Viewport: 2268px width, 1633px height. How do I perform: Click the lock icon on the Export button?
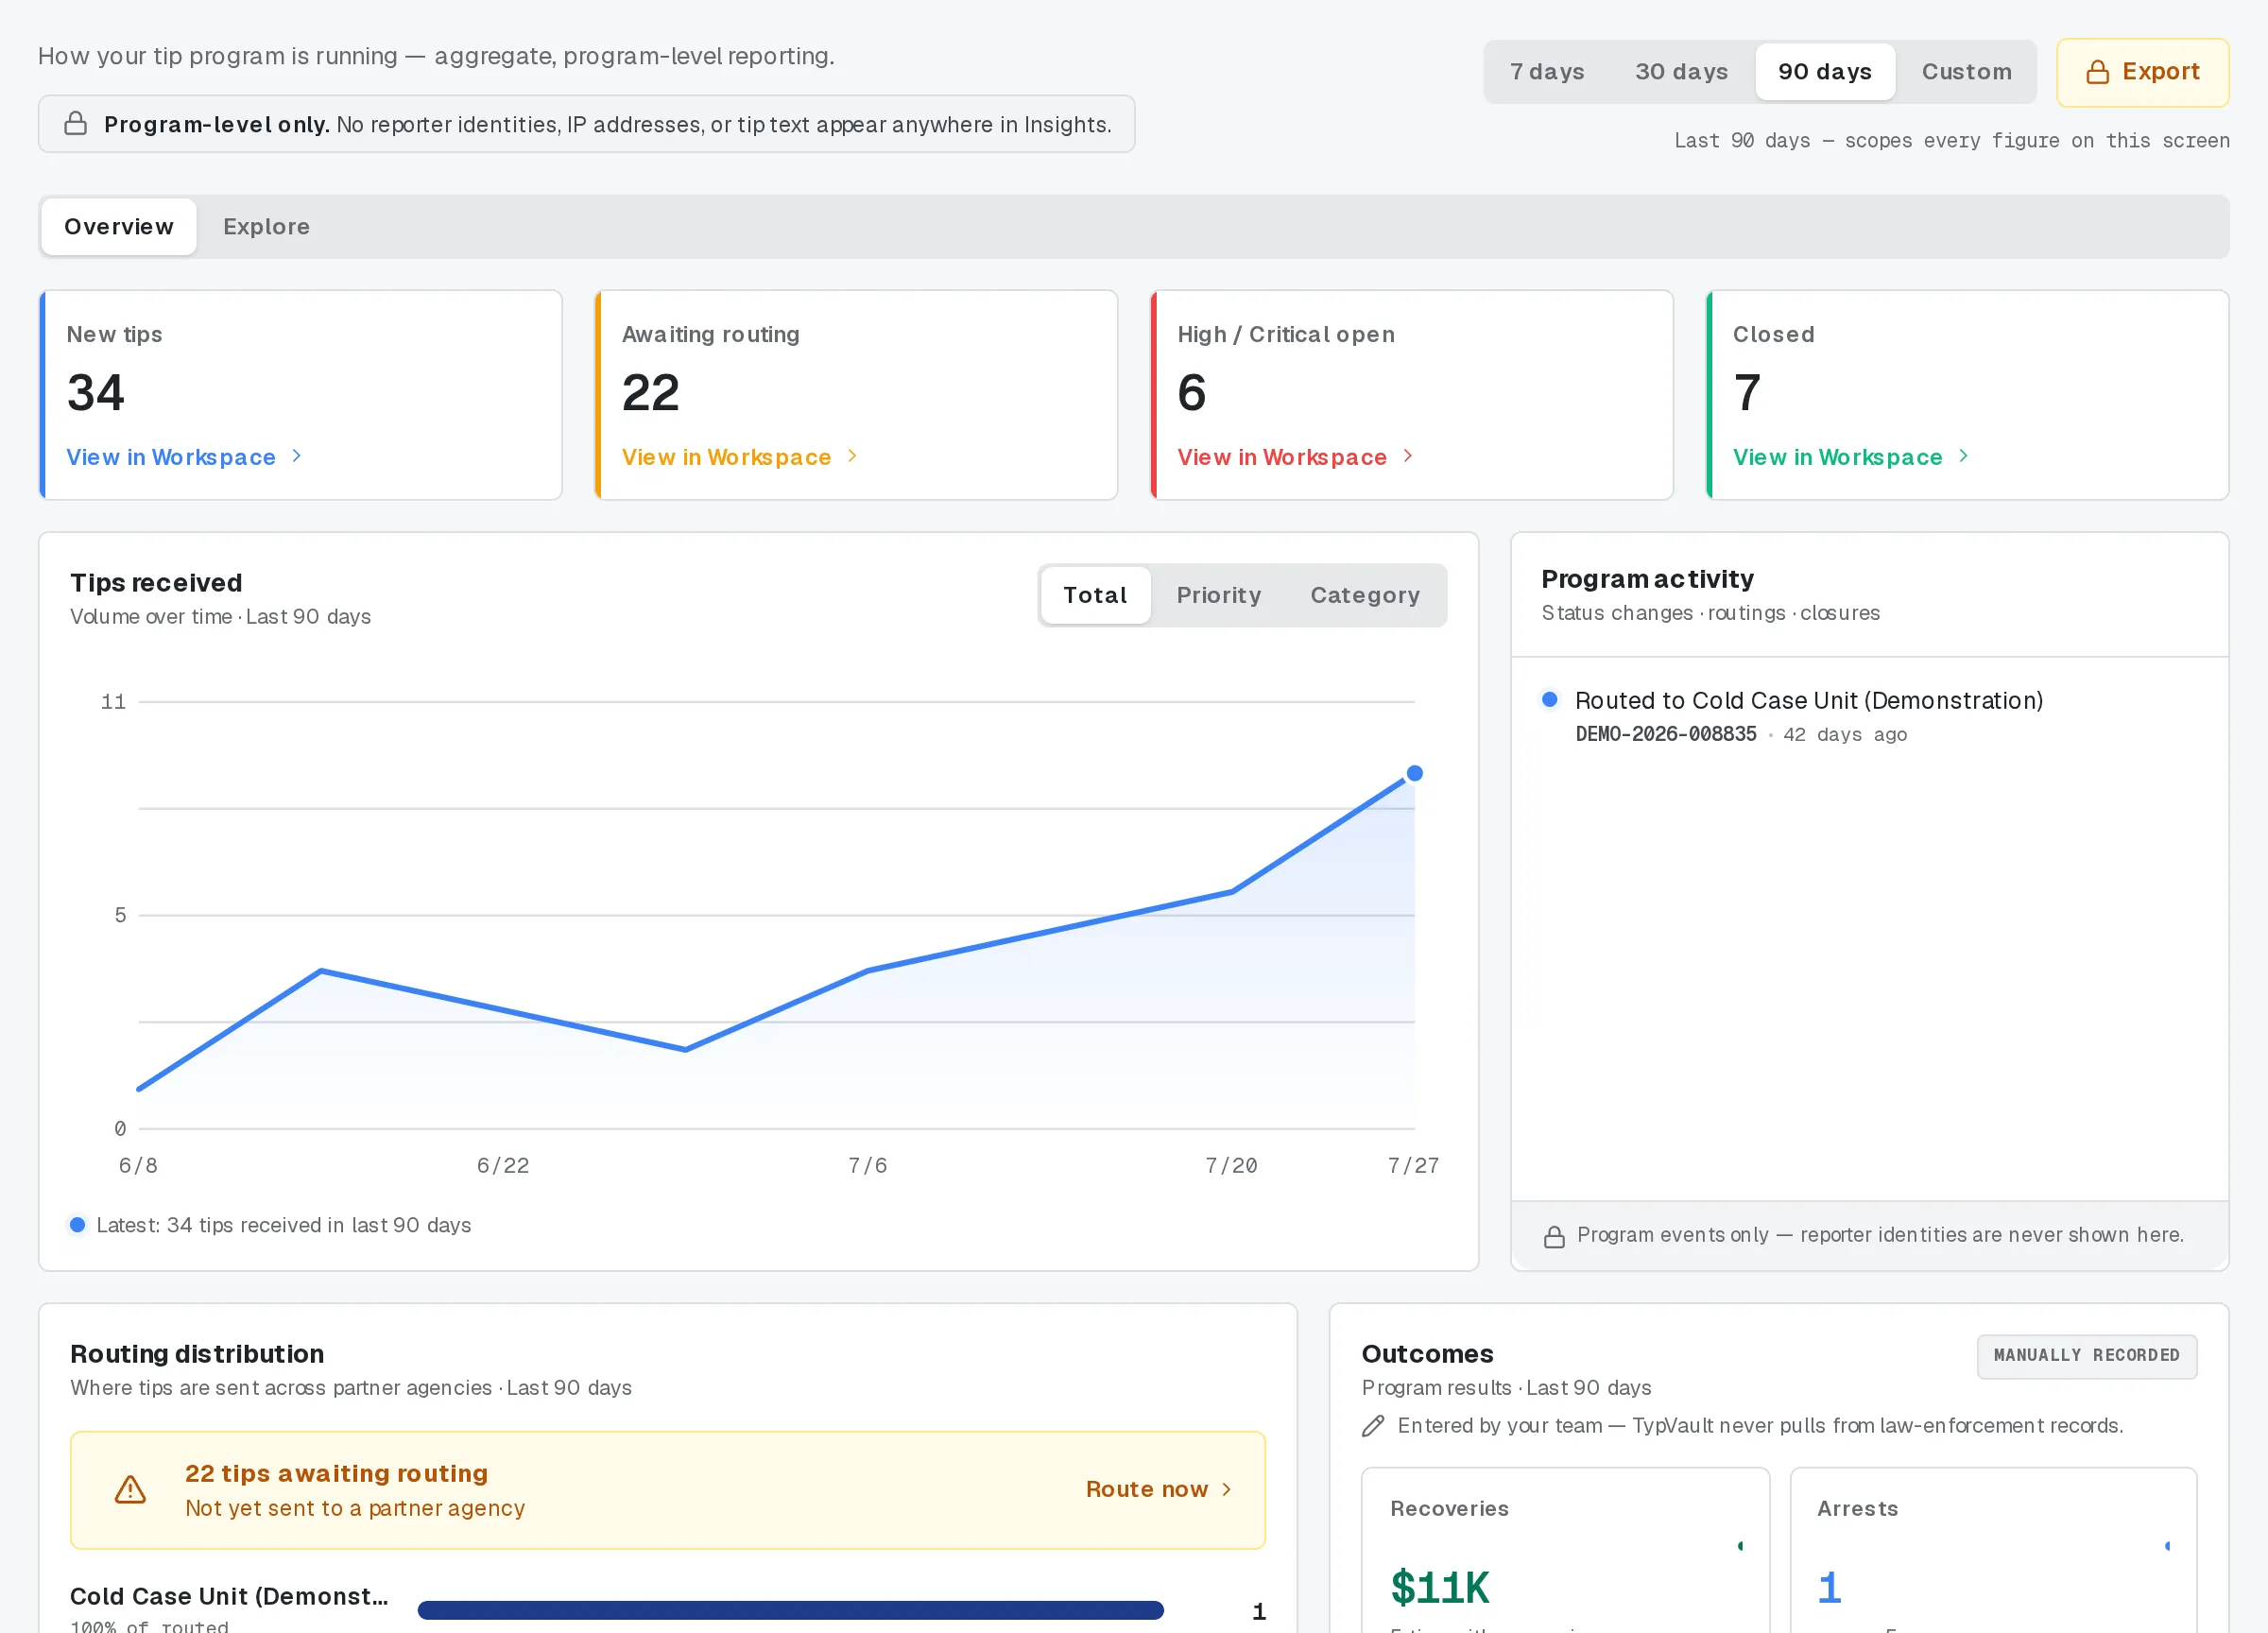[x=2097, y=72]
